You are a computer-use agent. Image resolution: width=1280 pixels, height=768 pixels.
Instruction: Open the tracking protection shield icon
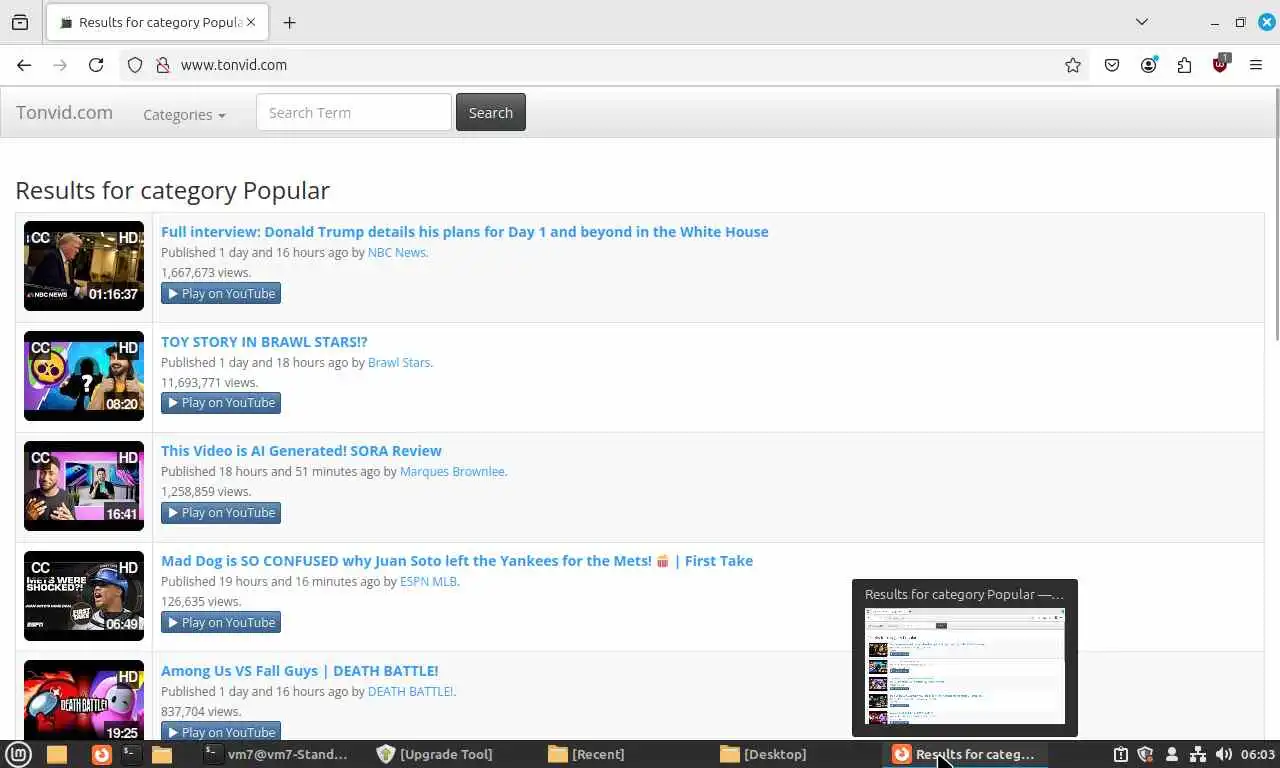(x=135, y=65)
